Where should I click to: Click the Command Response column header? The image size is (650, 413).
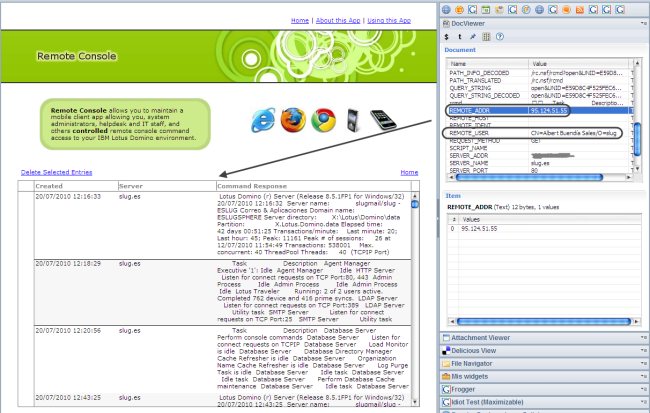[x=313, y=186]
